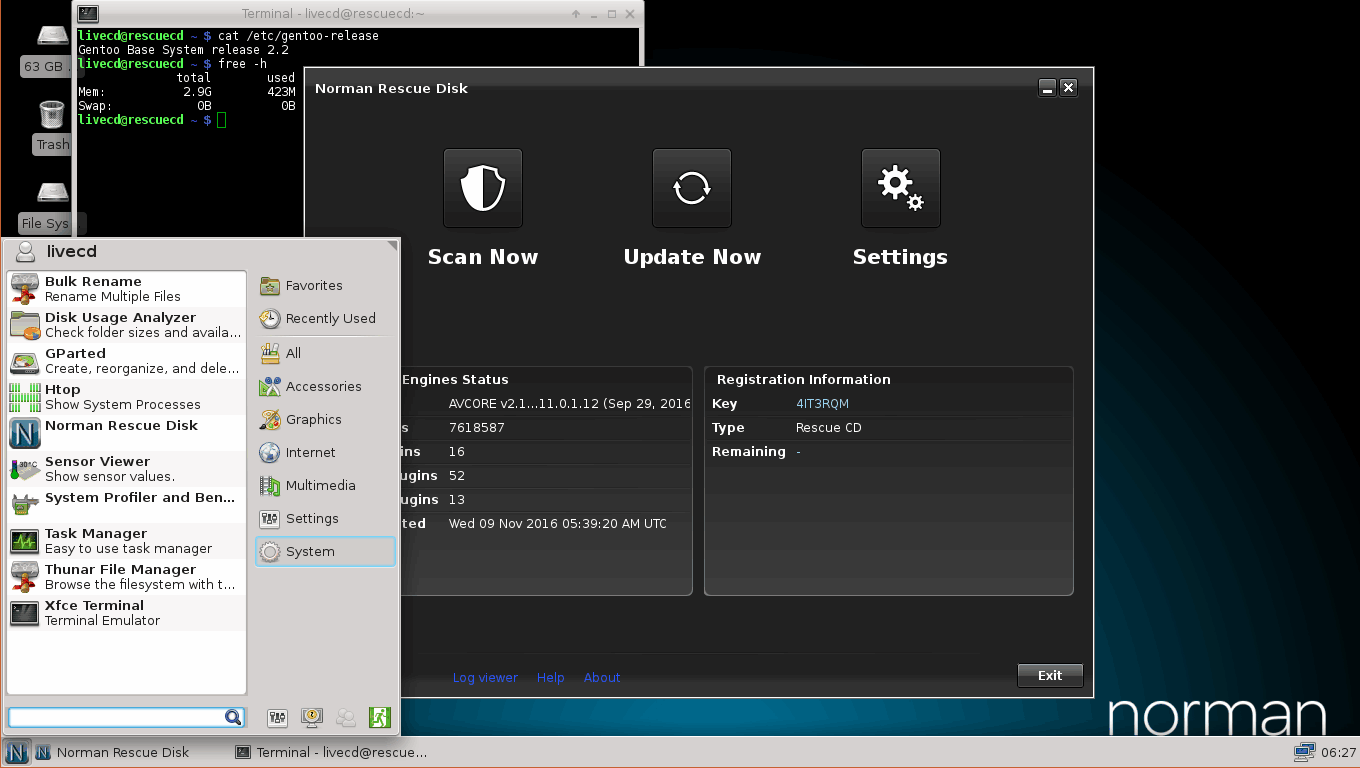Click the livecd user name header
The width and height of the screenshot is (1360, 768).
[72, 252]
